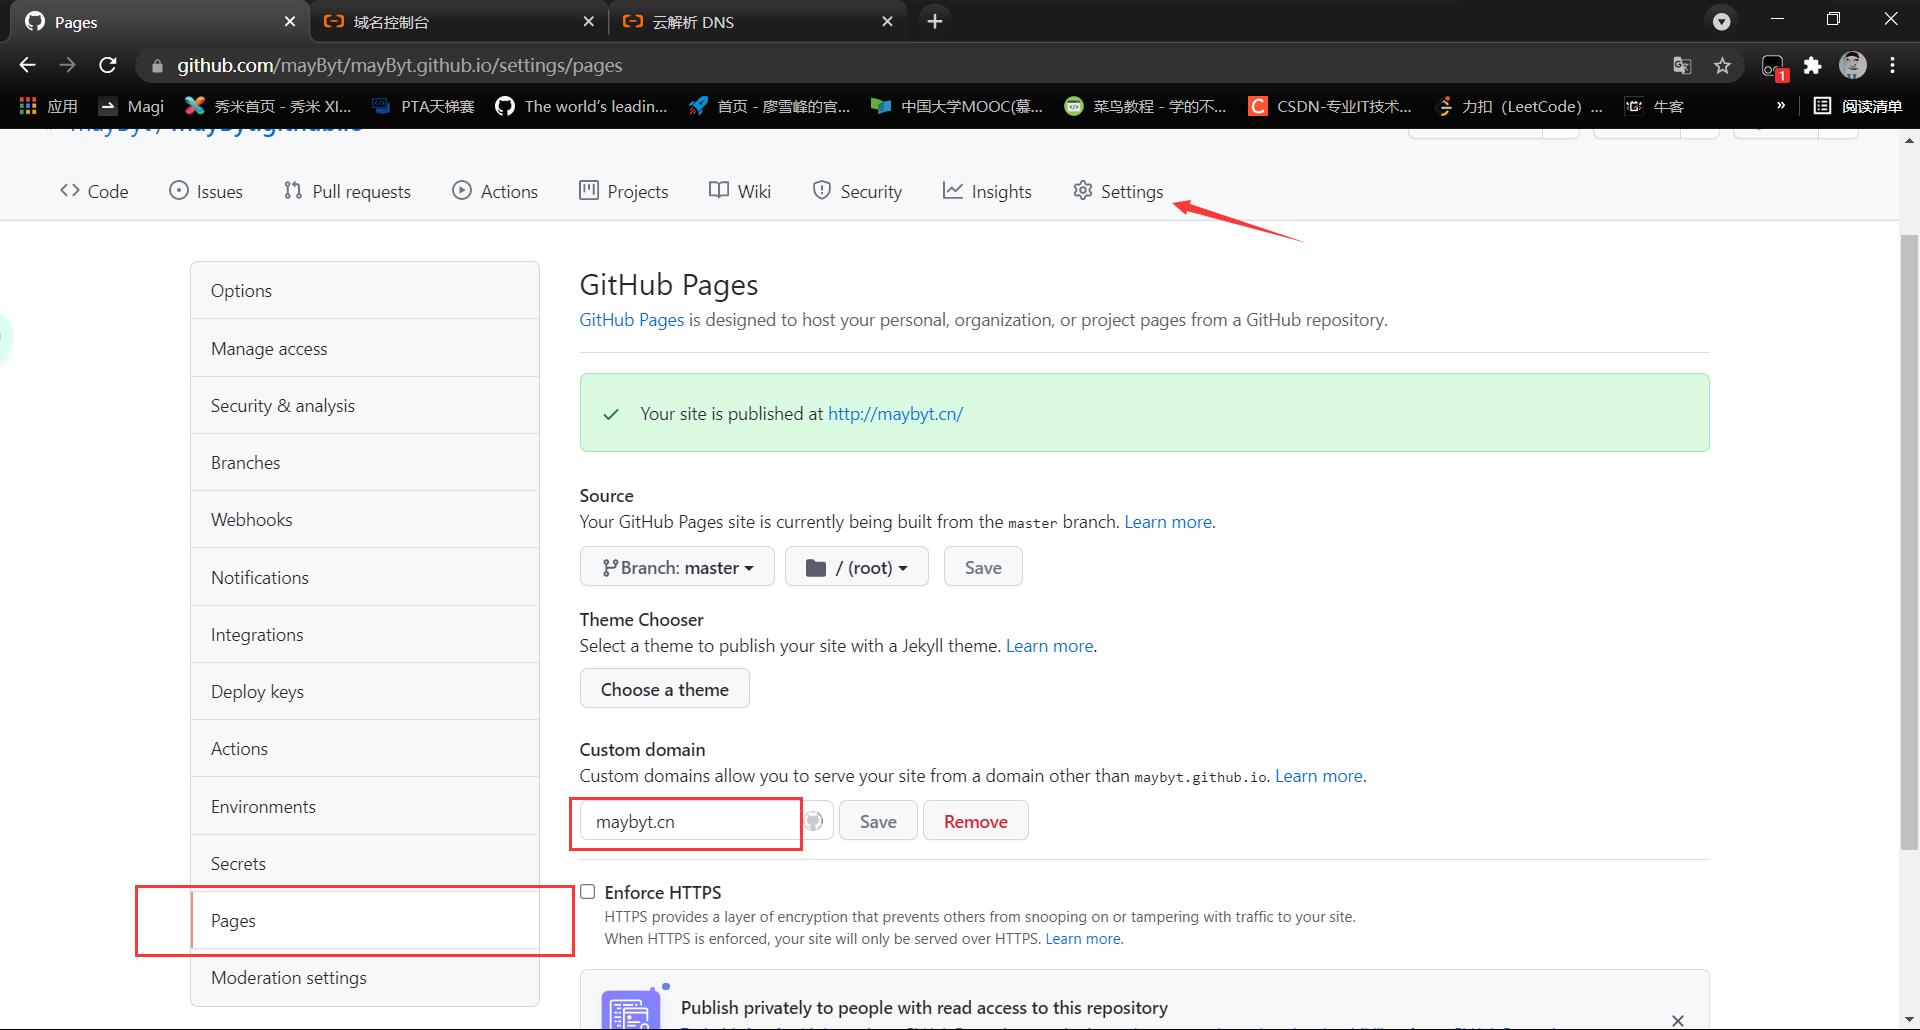The height and width of the screenshot is (1030, 1920).
Task: Select Options in settings sidebar
Action: click(x=365, y=291)
